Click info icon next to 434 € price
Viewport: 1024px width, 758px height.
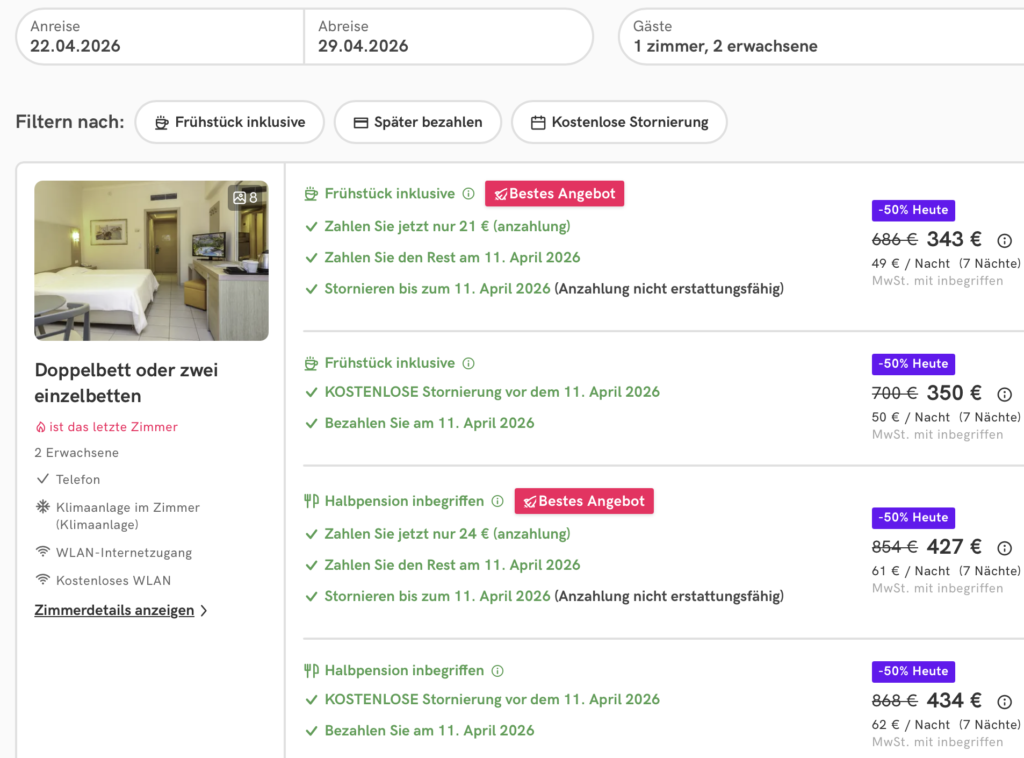(x=1005, y=702)
